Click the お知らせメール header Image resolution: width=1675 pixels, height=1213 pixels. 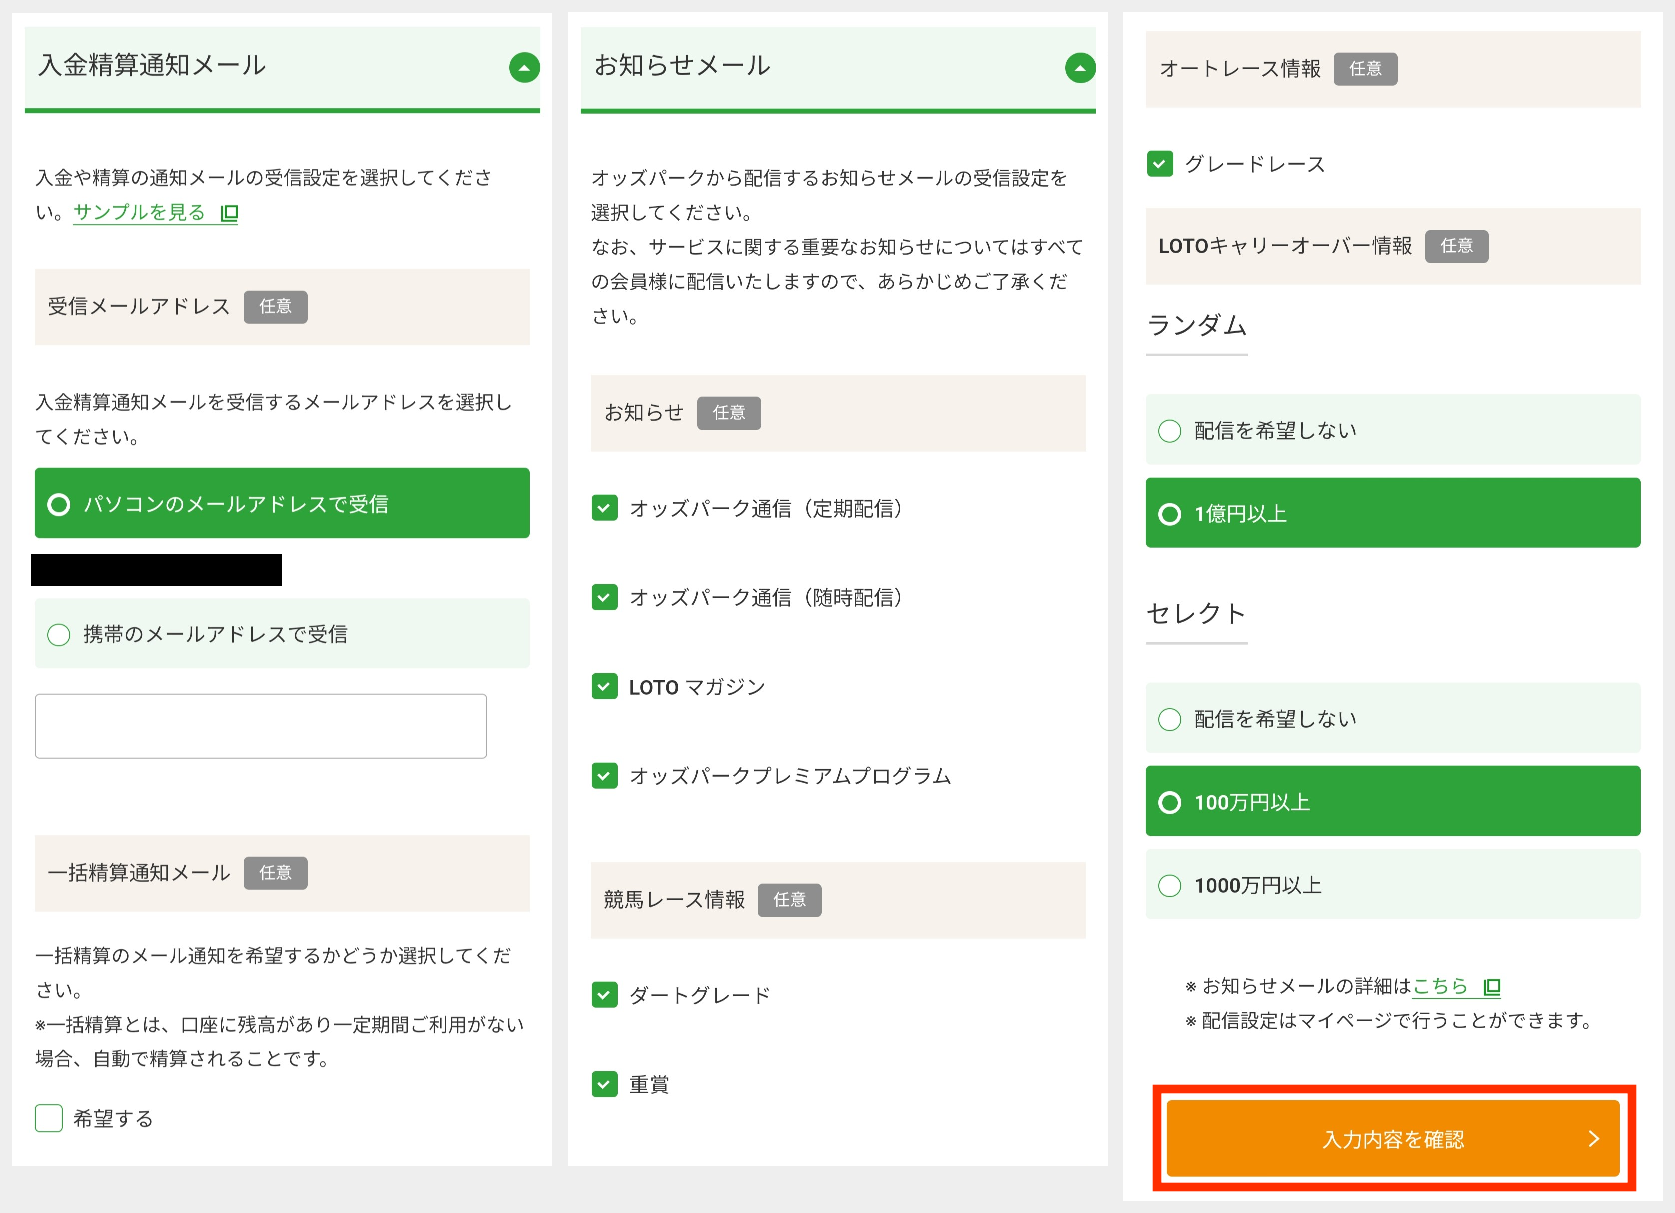pos(838,68)
